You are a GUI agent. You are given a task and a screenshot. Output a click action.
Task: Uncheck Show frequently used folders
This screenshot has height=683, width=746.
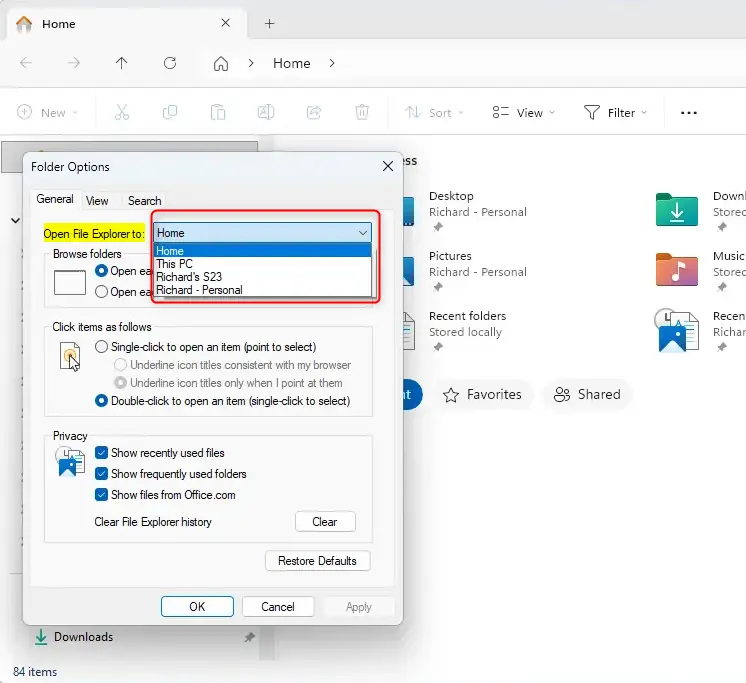tap(101, 474)
